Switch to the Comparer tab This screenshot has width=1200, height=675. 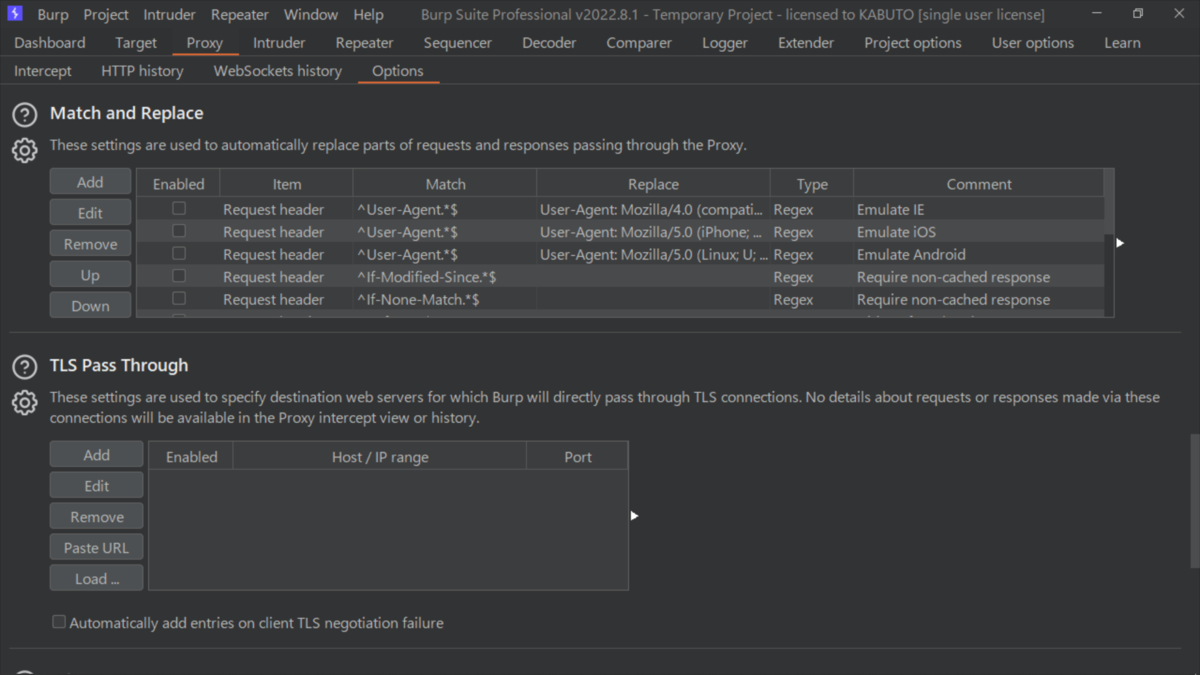tap(639, 43)
